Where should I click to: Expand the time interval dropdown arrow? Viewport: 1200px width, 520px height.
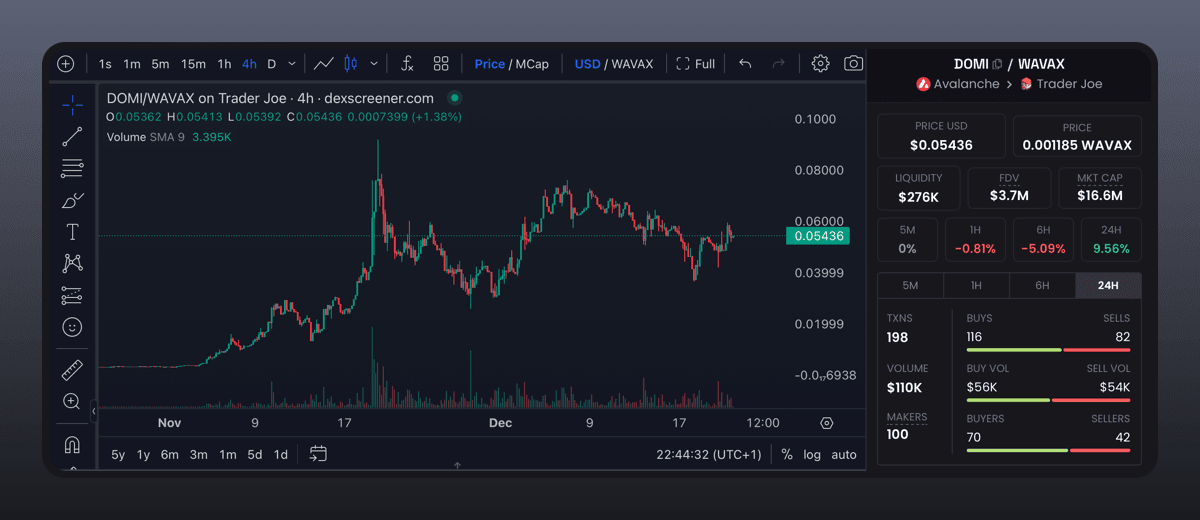(x=292, y=64)
